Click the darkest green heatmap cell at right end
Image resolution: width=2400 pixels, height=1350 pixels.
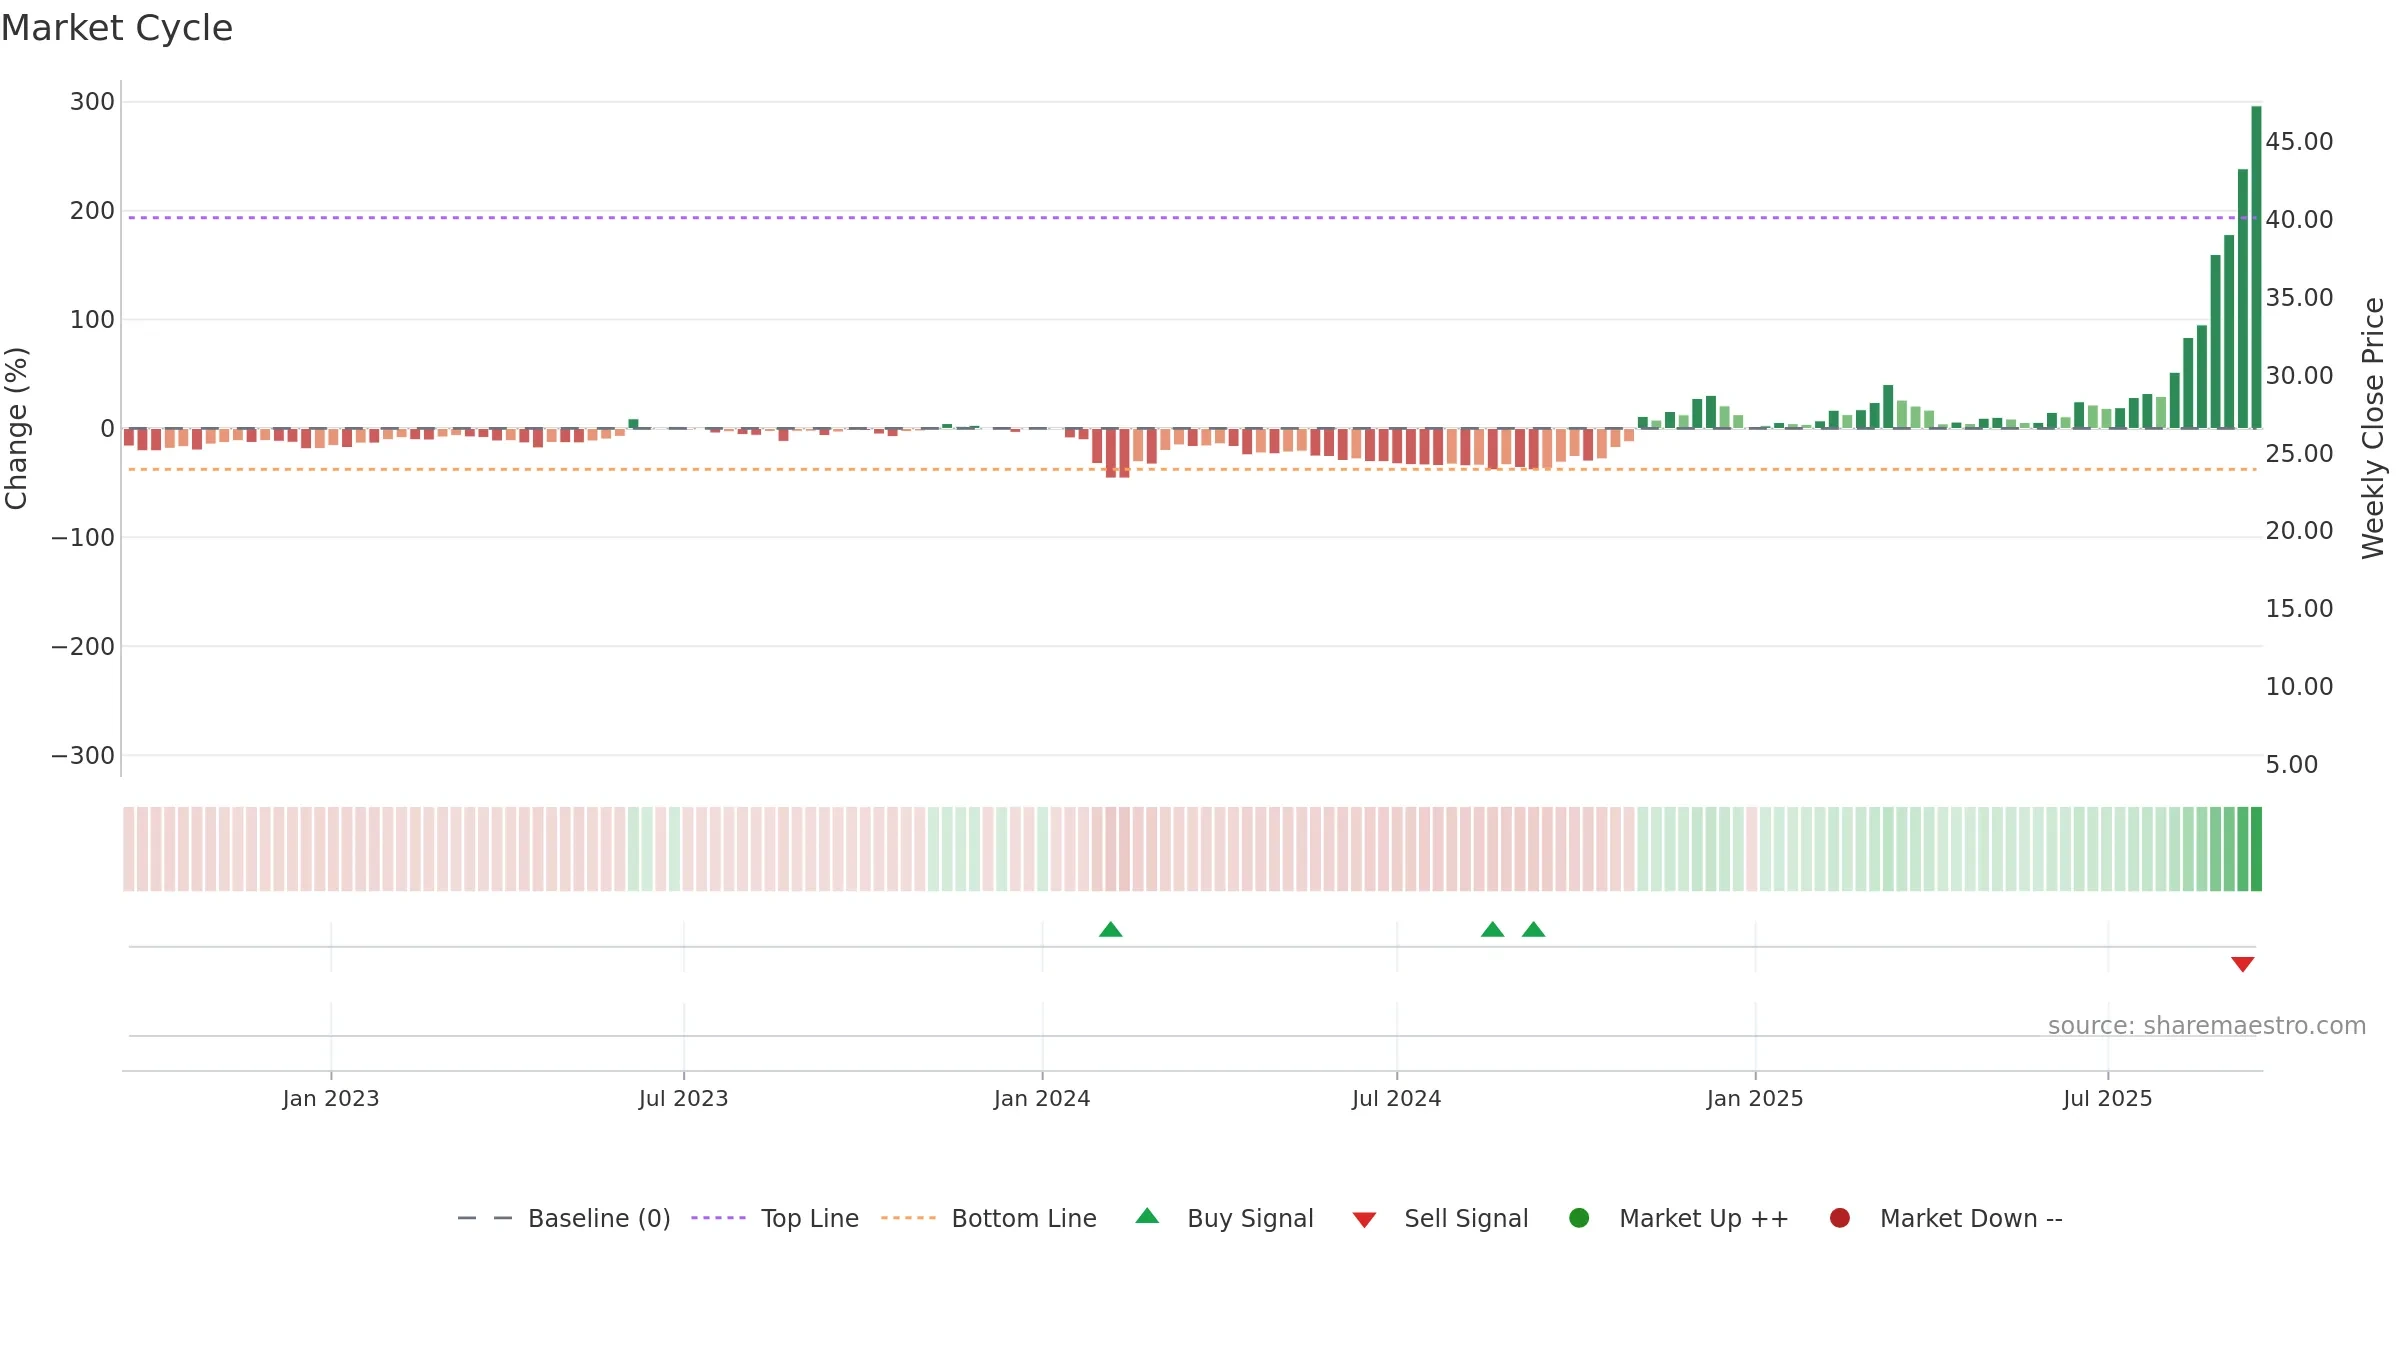pyautogui.click(x=2256, y=849)
